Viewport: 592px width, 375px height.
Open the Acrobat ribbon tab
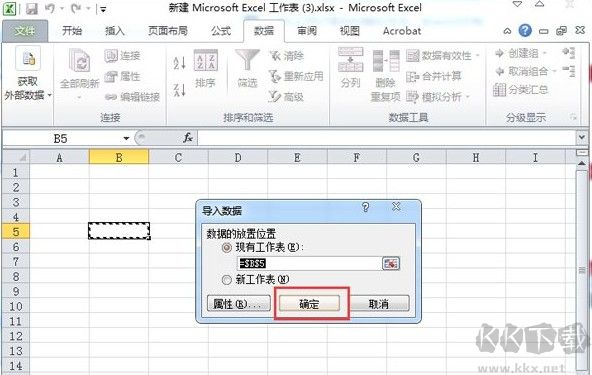tap(402, 31)
